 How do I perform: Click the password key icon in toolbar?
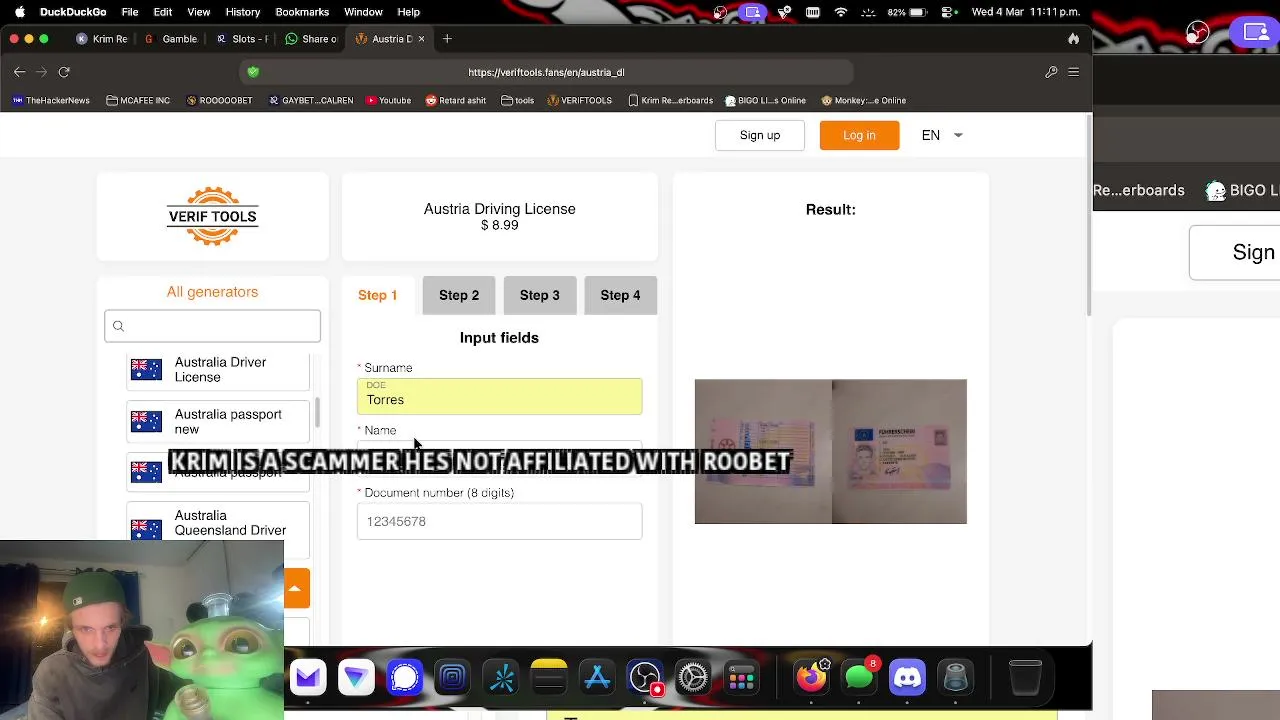(x=1051, y=72)
